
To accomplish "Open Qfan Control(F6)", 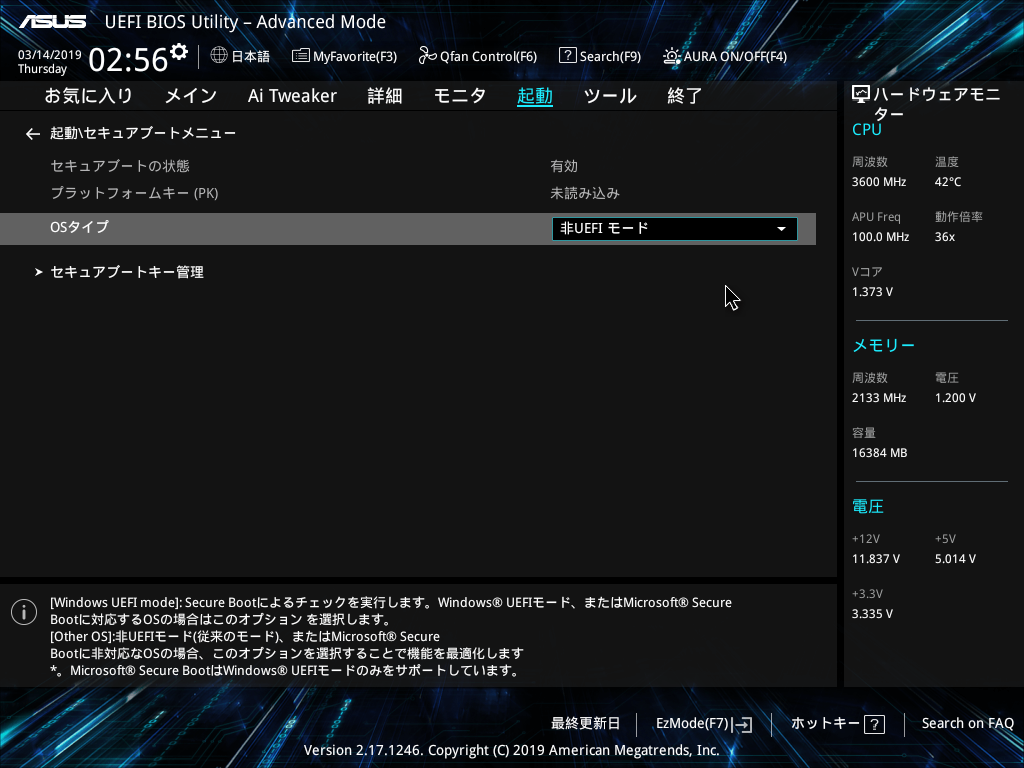I will pos(477,56).
